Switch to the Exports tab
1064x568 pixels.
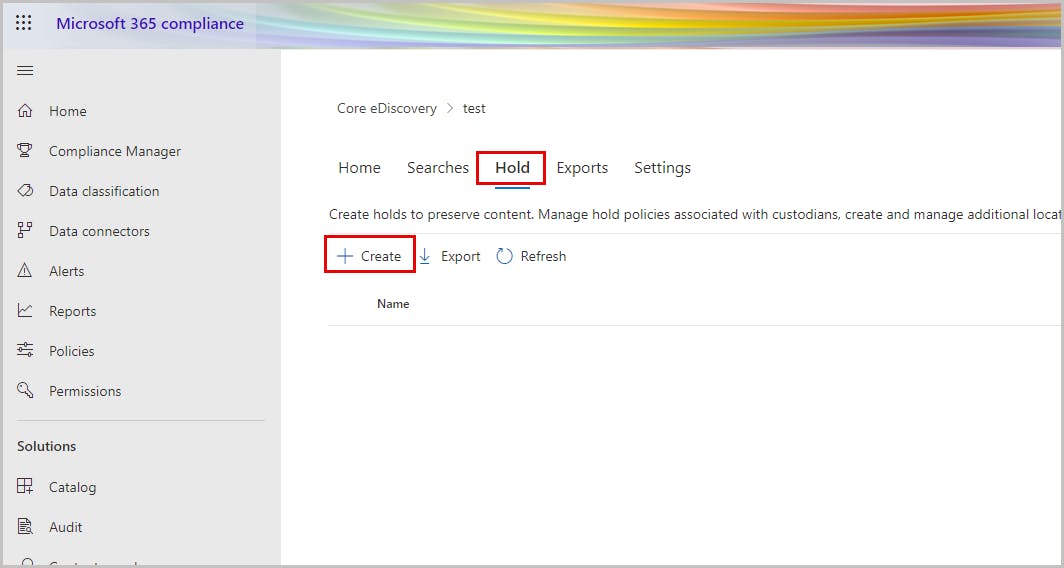point(582,168)
